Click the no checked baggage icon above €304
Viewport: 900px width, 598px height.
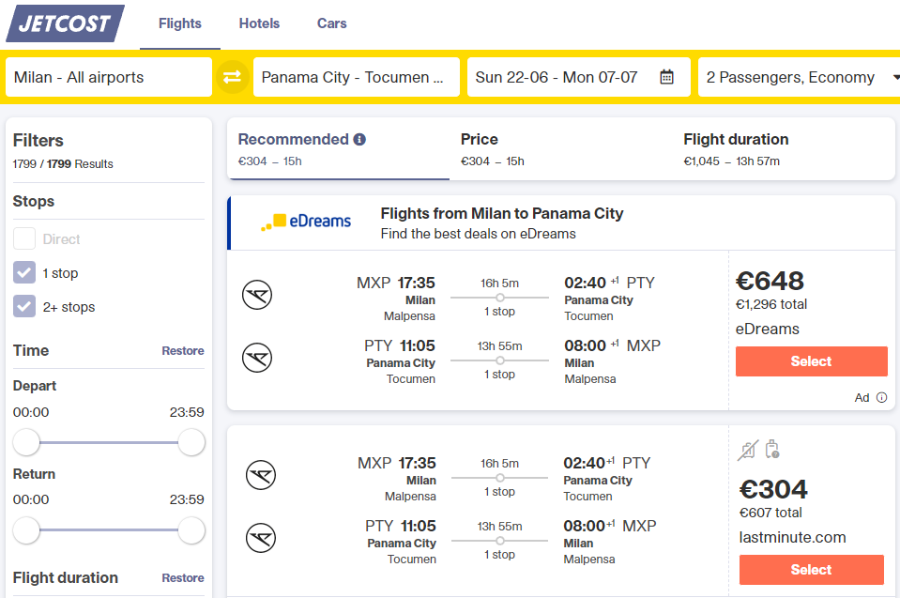pyautogui.click(x=748, y=450)
